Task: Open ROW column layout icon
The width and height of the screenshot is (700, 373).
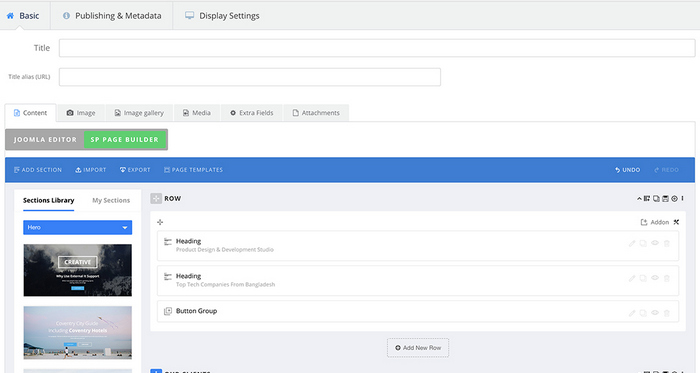Action: 647,199
